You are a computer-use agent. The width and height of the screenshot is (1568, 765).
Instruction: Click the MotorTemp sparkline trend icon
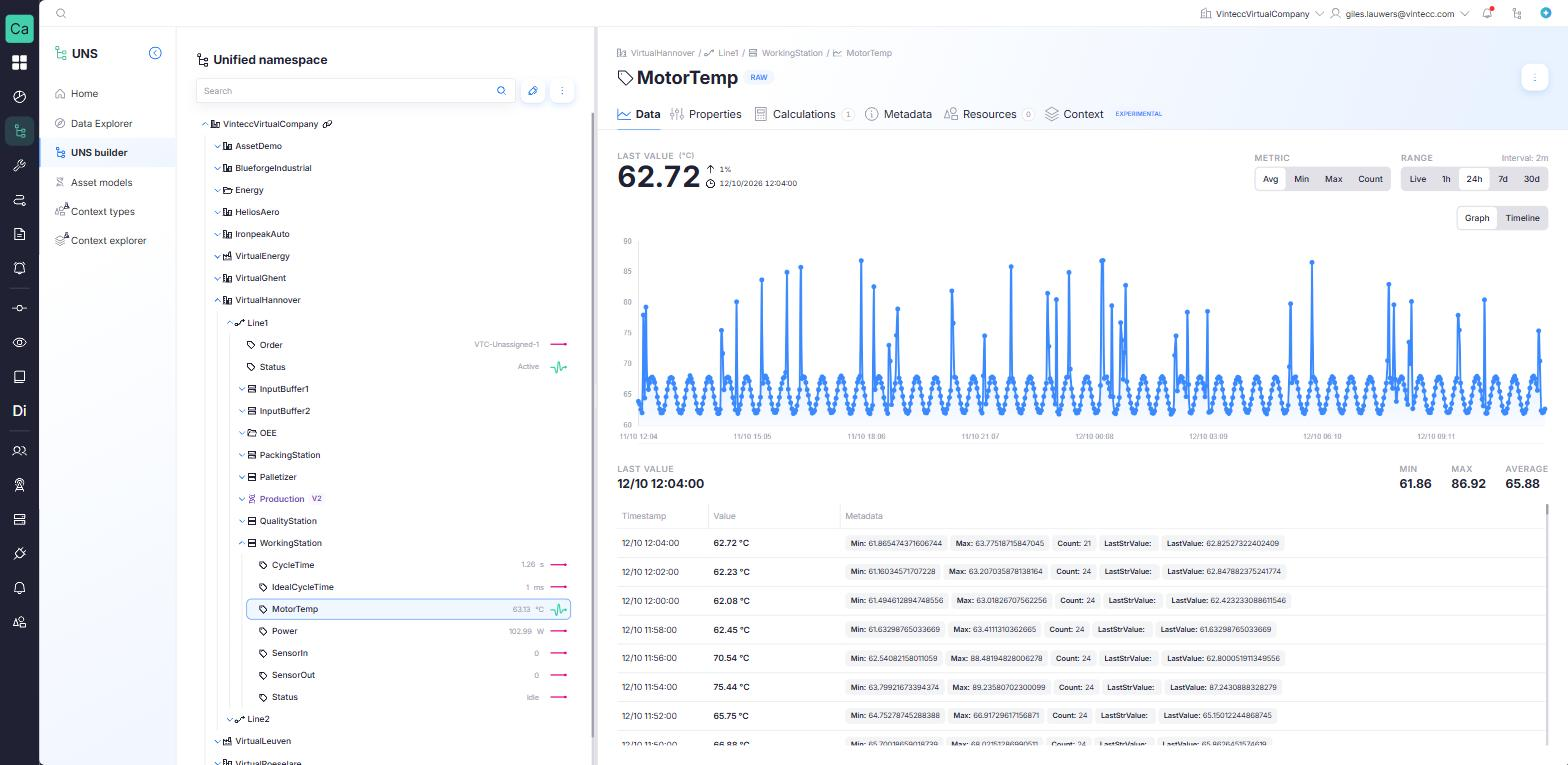[x=559, y=609]
